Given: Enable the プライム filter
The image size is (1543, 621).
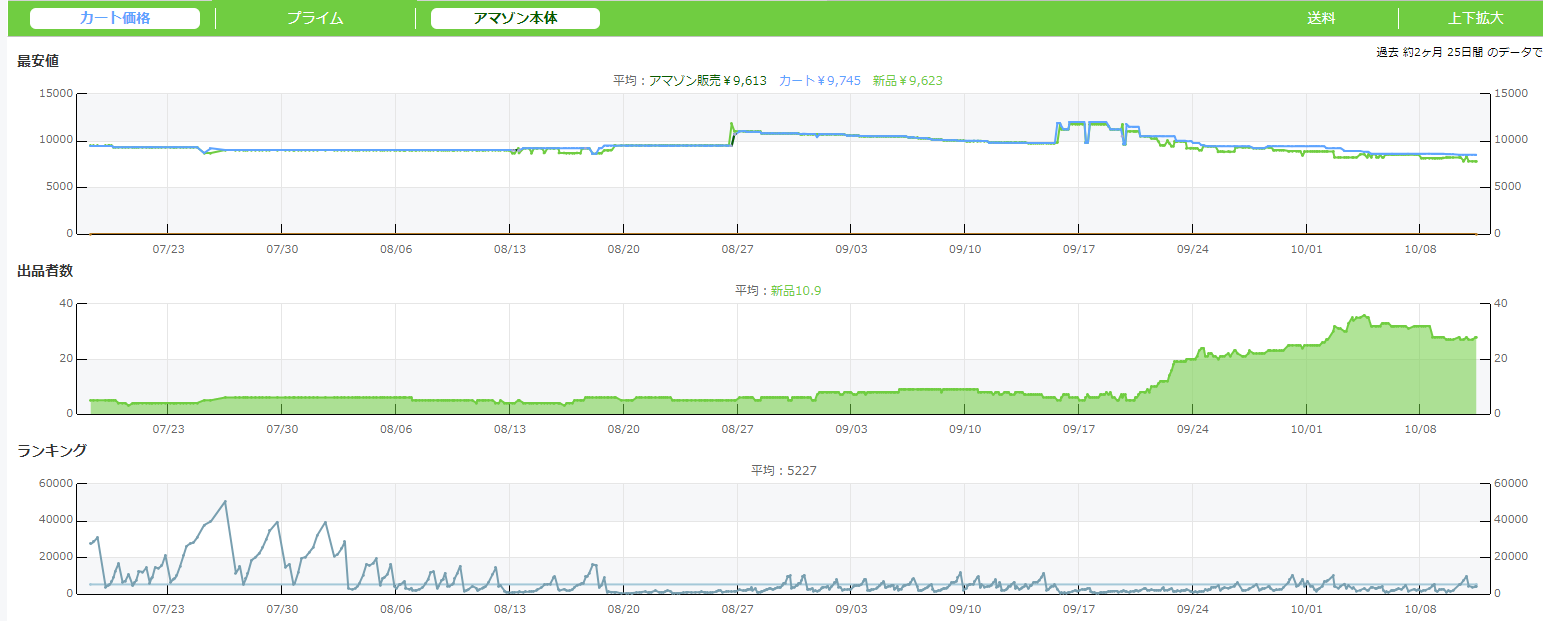Looking at the screenshot, I should click(x=315, y=18).
